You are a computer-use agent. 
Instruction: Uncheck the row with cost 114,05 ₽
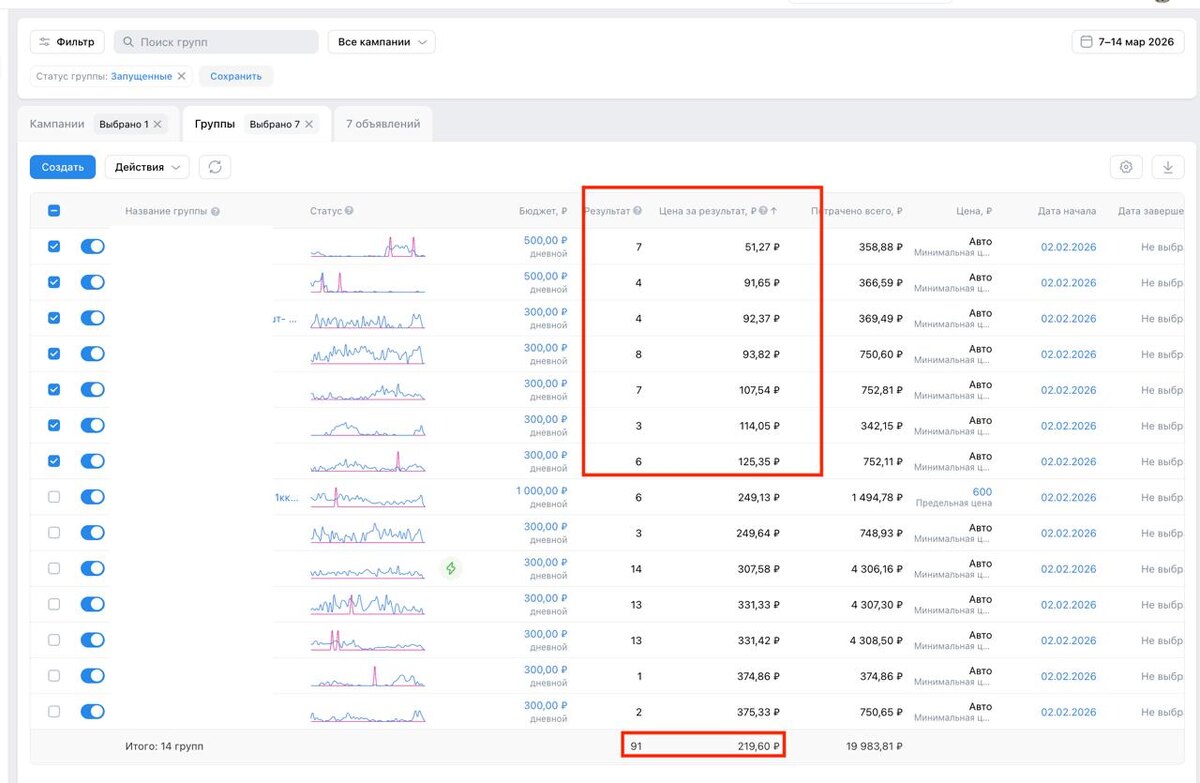coord(54,425)
